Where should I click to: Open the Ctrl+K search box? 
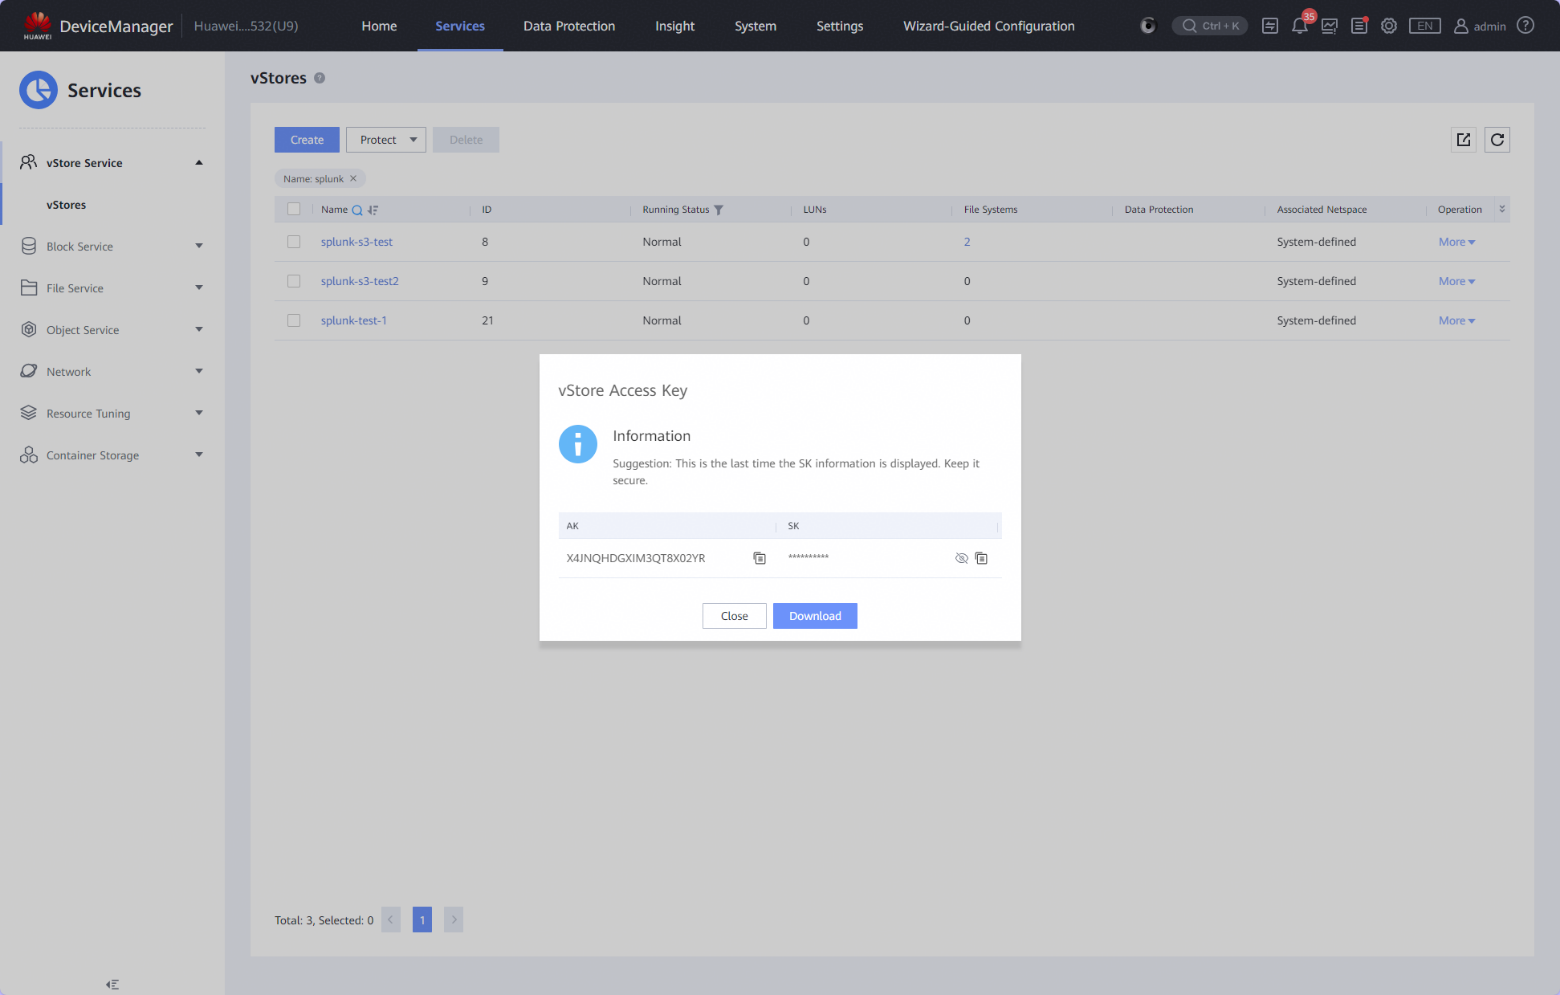coord(1210,26)
